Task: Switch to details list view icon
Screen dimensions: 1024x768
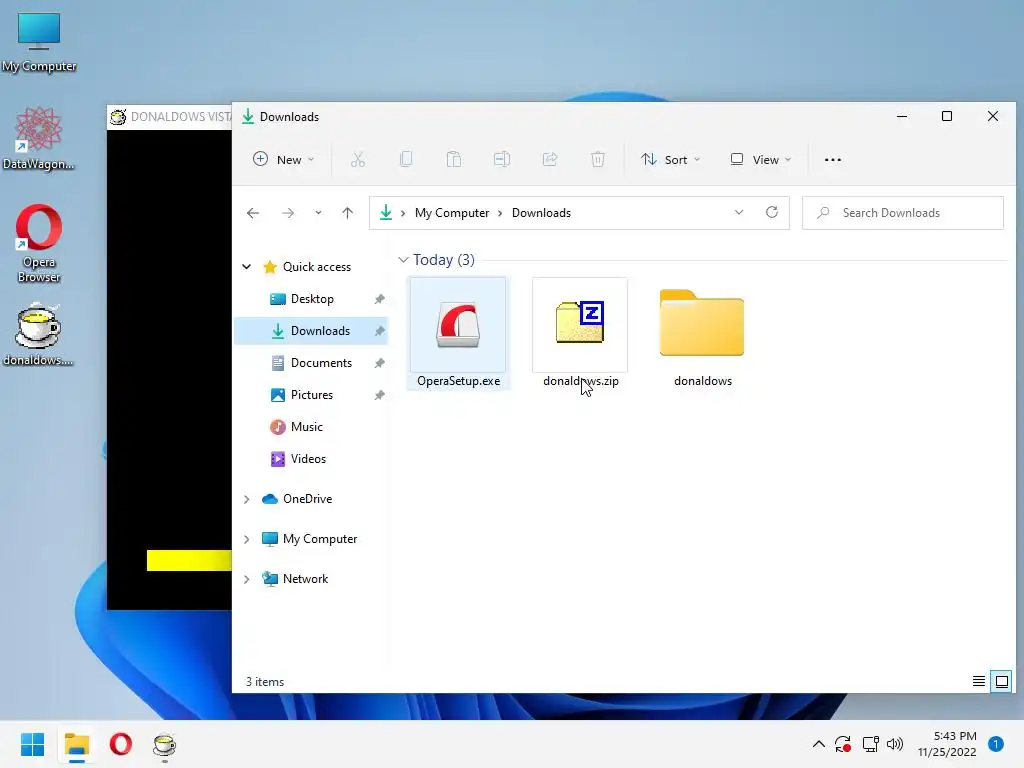Action: (978, 682)
